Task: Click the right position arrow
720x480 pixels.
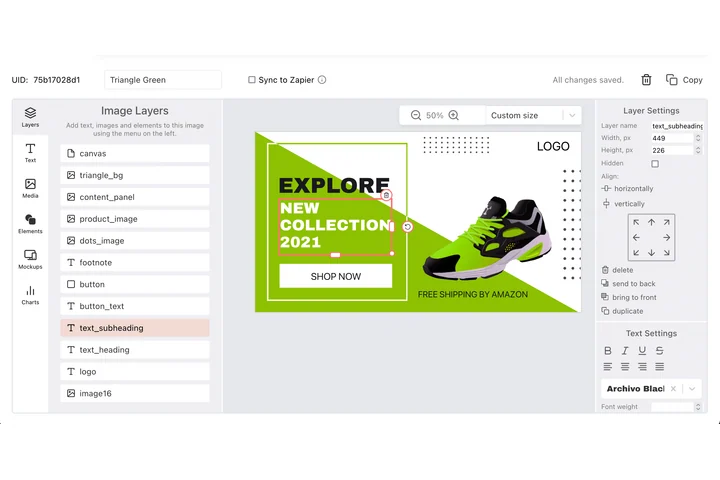Action: tap(666, 237)
